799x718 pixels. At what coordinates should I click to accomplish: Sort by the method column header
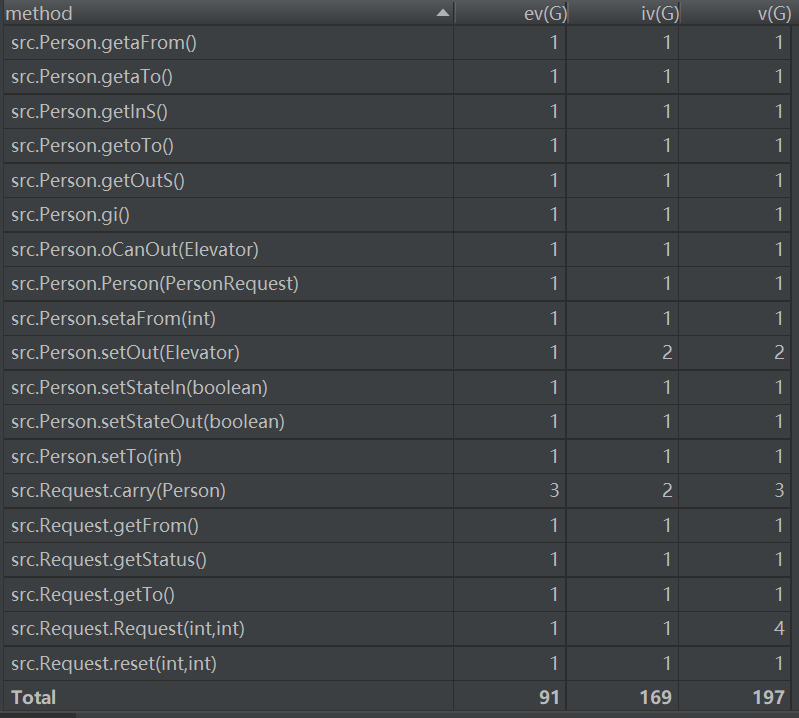(x=228, y=13)
